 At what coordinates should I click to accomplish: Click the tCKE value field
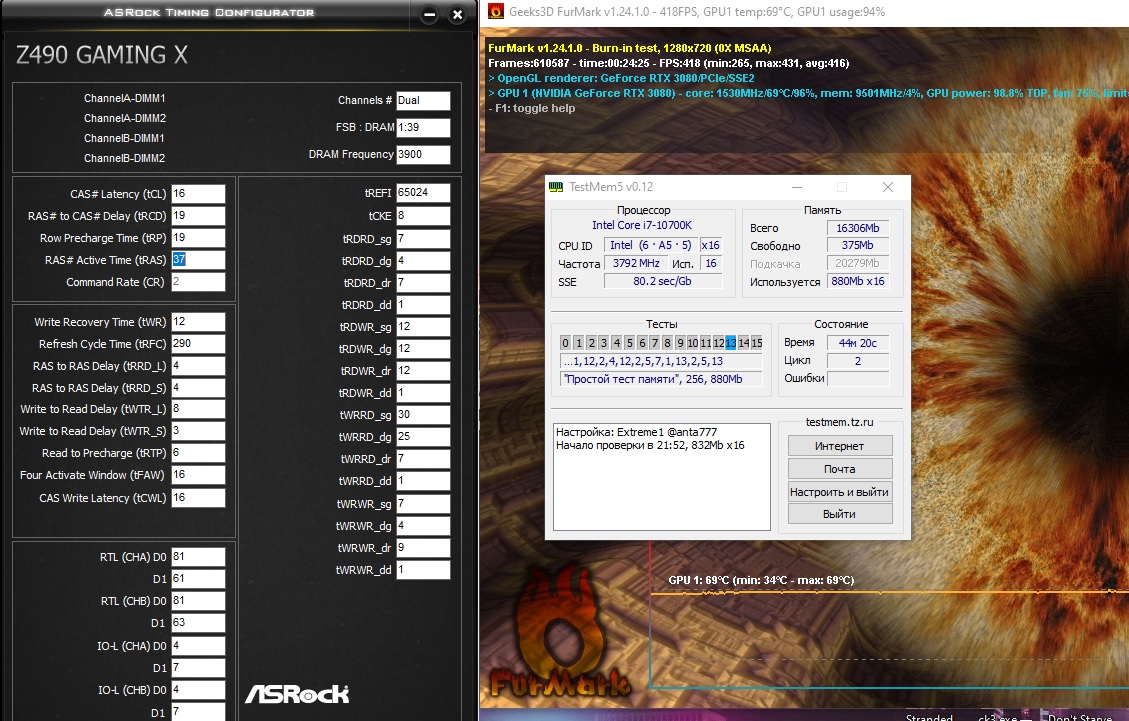(423, 216)
